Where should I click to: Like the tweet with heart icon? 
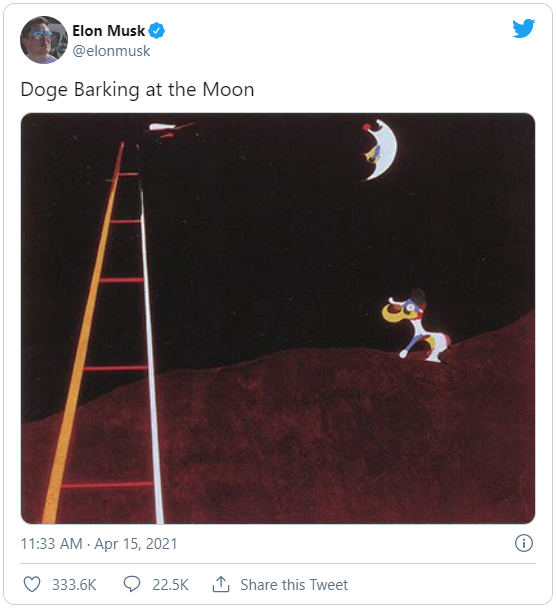click(x=32, y=585)
